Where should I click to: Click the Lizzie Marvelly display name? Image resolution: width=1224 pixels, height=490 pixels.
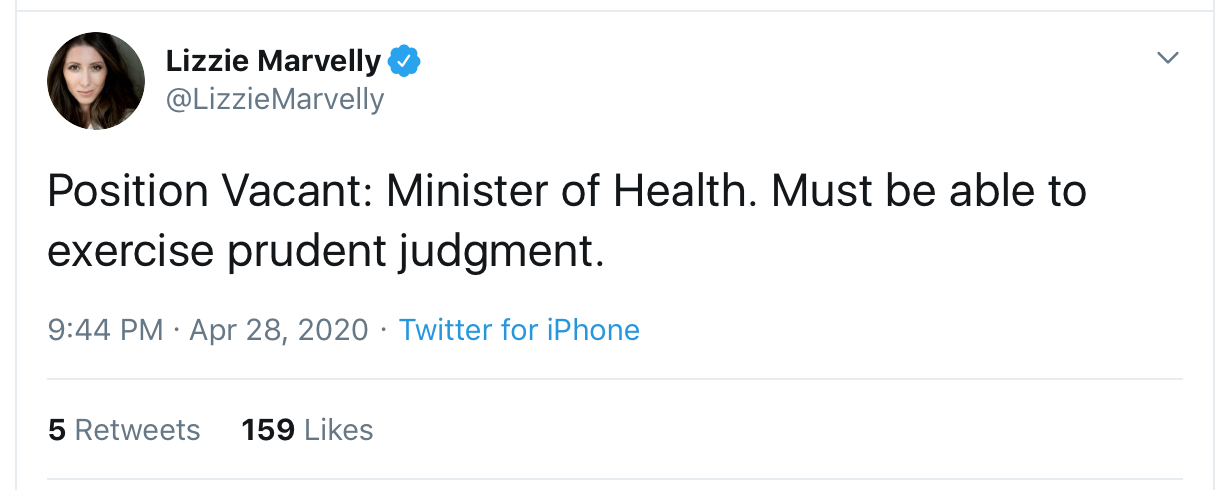click(273, 62)
